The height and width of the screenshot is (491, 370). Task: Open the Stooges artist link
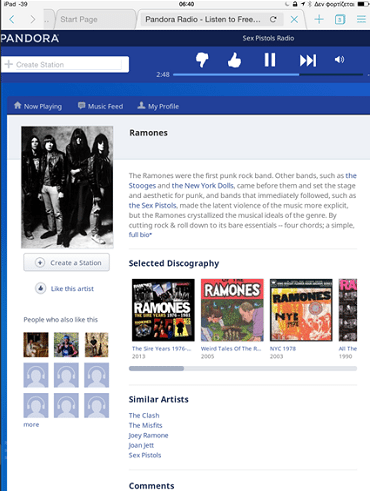pyautogui.click(x=142, y=186)
